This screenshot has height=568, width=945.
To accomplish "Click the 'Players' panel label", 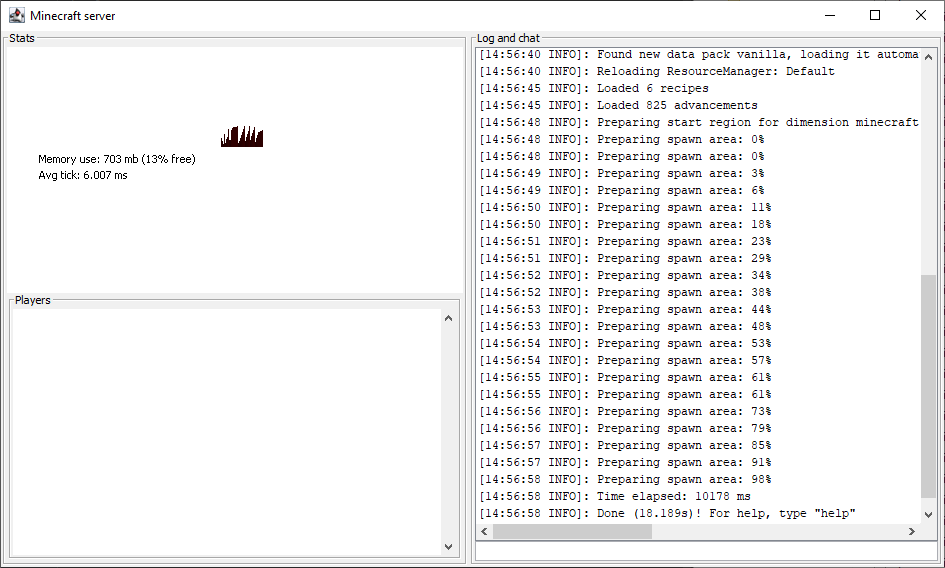I will pyautogui.click(x=33, y=300).
